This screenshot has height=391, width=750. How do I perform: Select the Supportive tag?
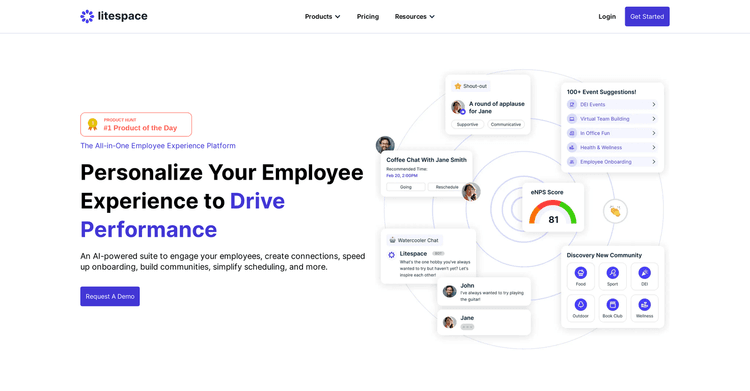pyautogui.click(x=467, y=124)
